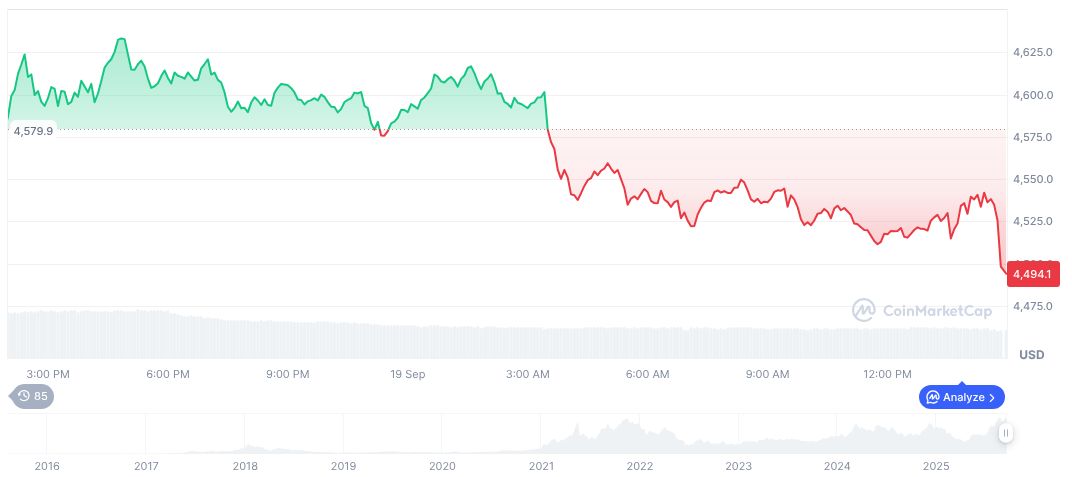Click the 19 Sep date marker on the time axis
This screenshot has height=477, width=1072.
click(408, 374)
